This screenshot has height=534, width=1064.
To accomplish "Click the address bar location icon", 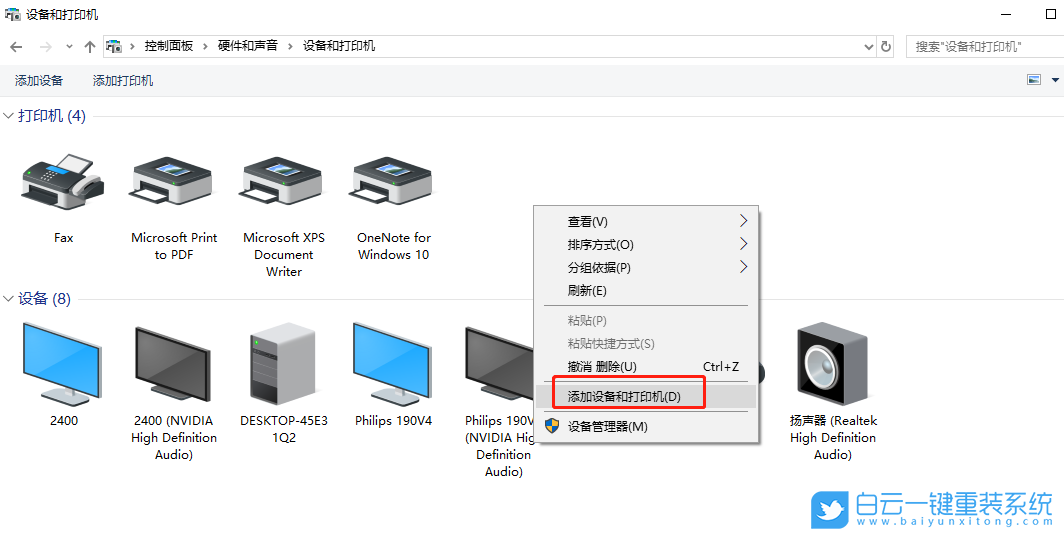I will [115, 47].
